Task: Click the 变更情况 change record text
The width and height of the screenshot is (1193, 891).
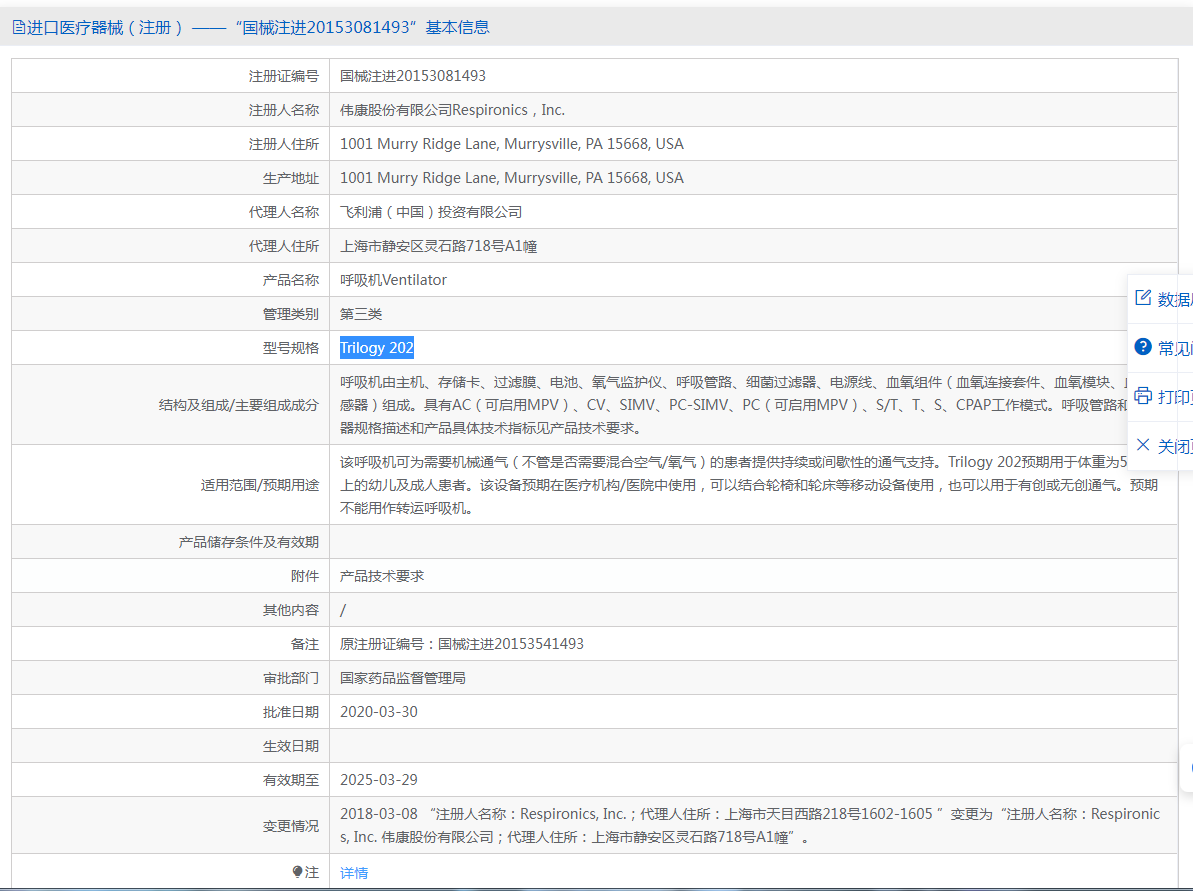Action: click(749, 826)
